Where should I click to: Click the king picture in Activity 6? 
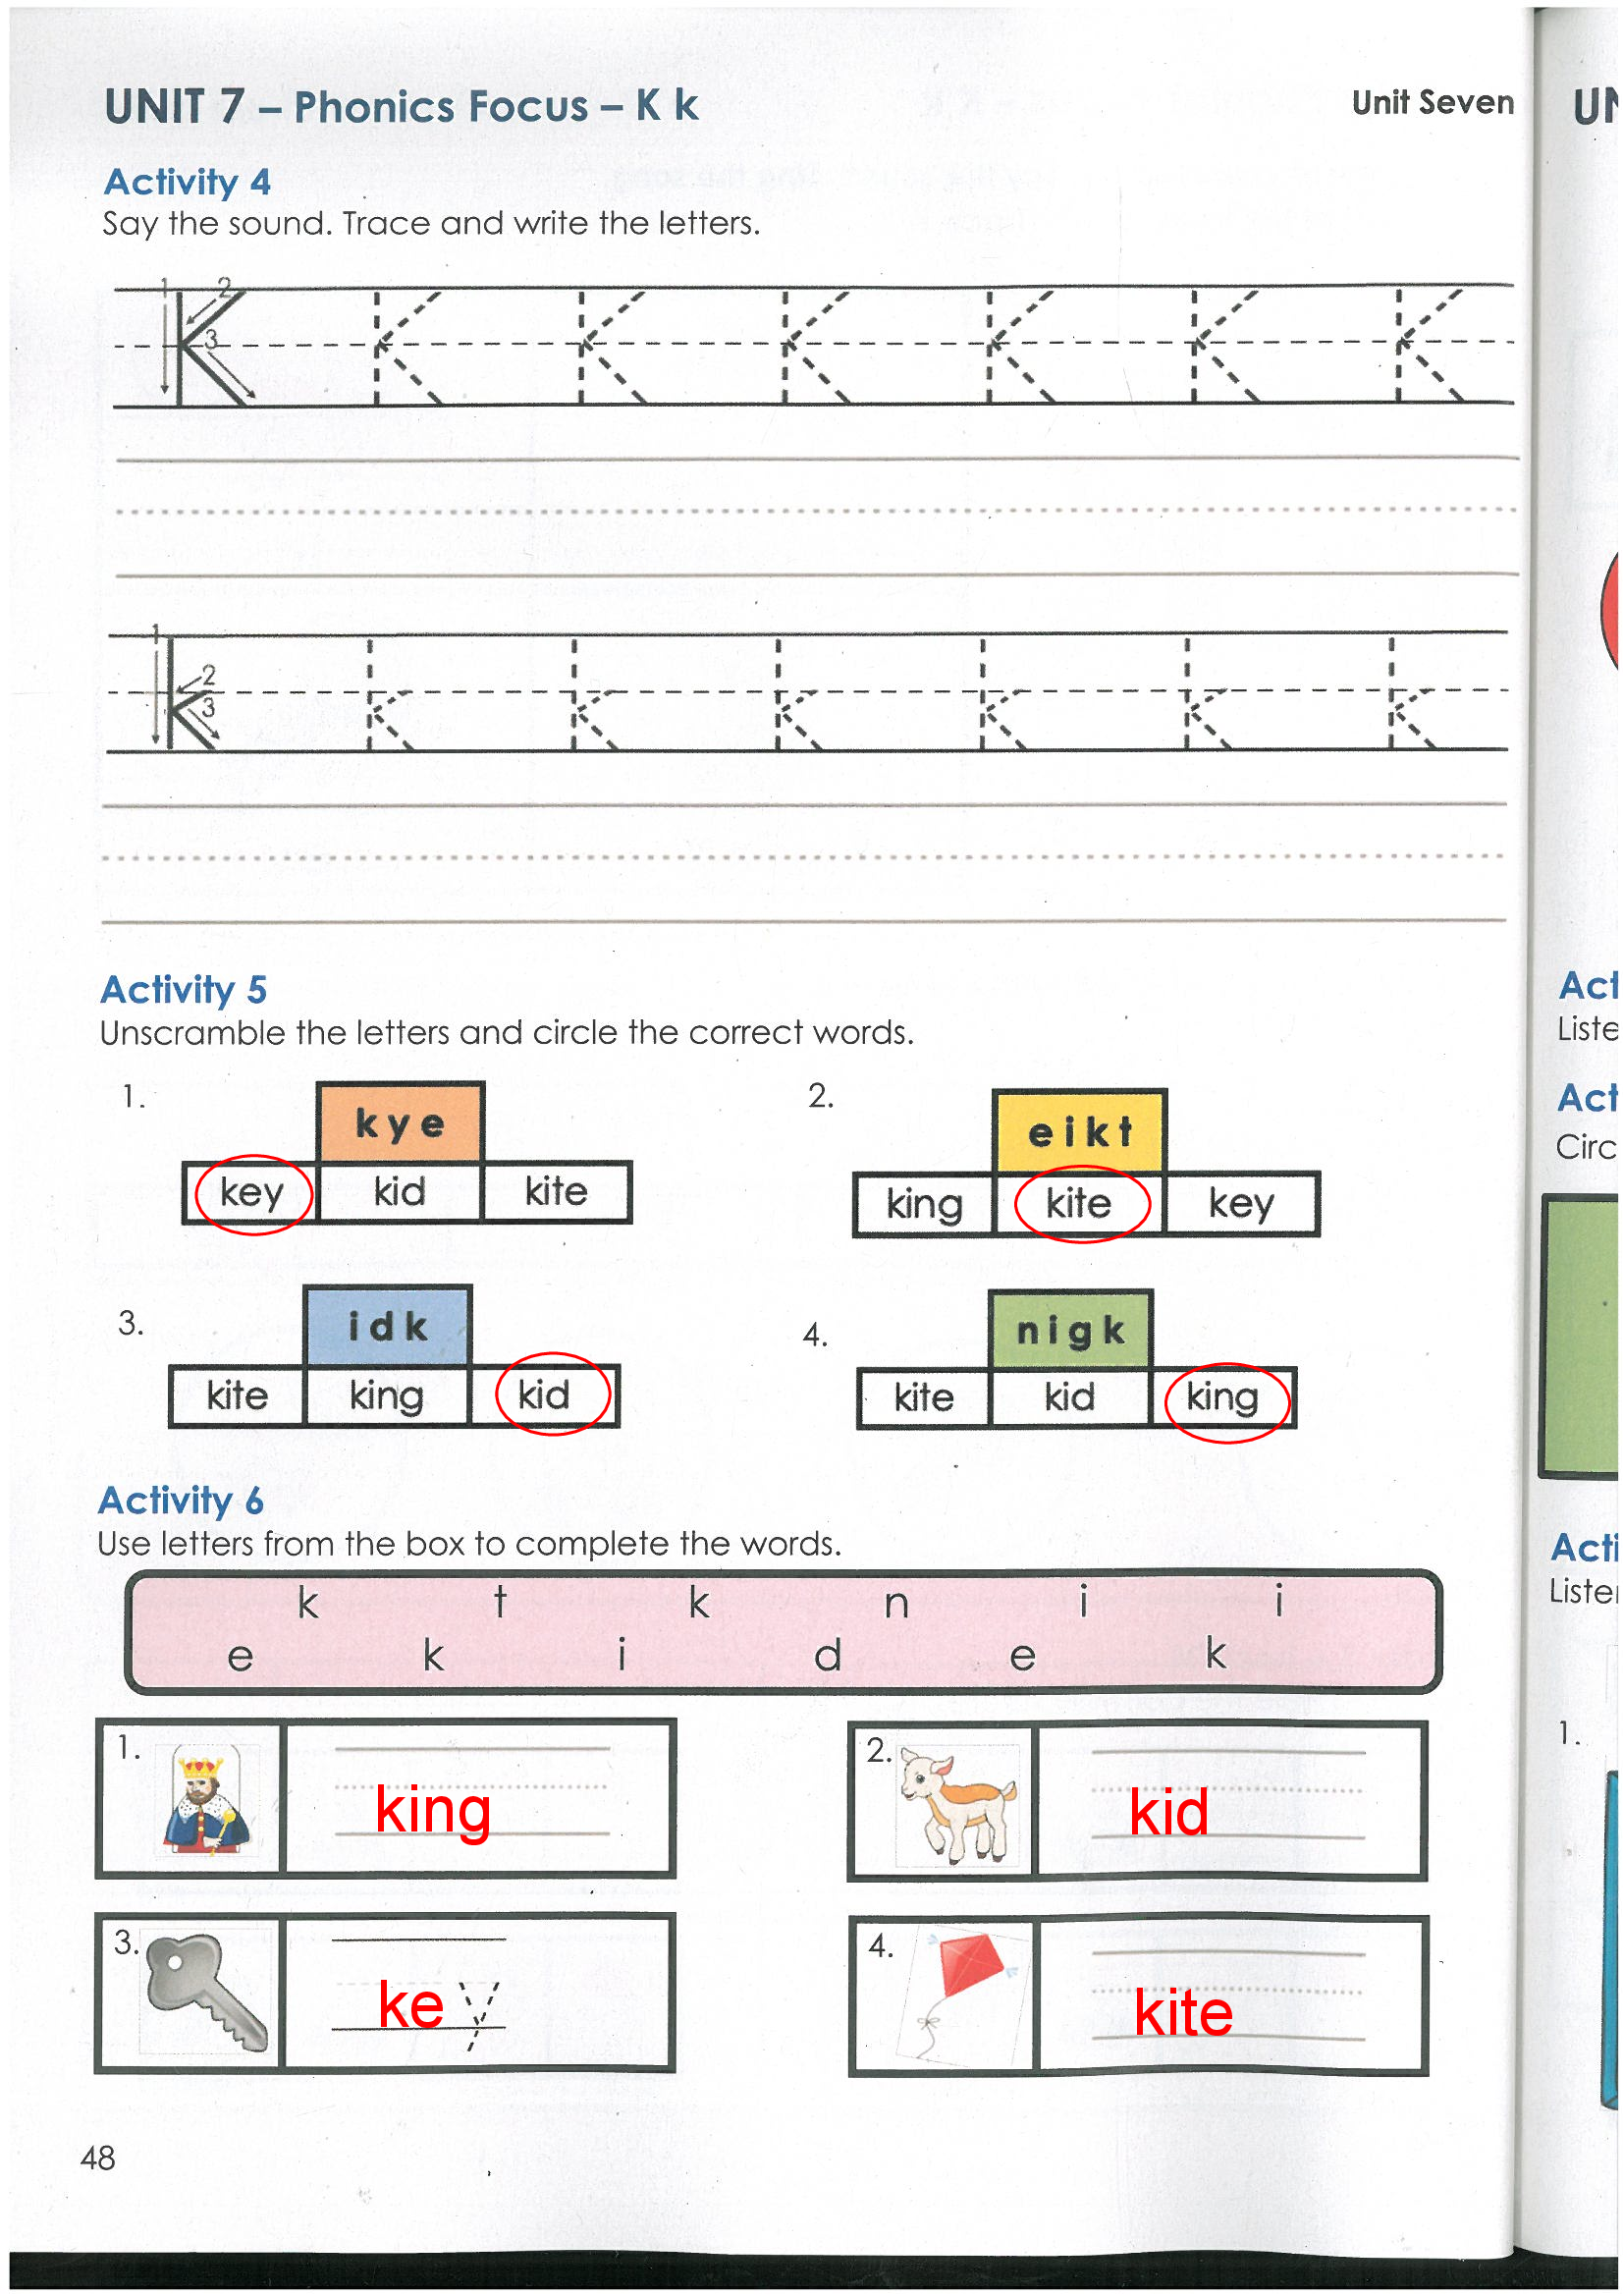[x=206, y=1801]
